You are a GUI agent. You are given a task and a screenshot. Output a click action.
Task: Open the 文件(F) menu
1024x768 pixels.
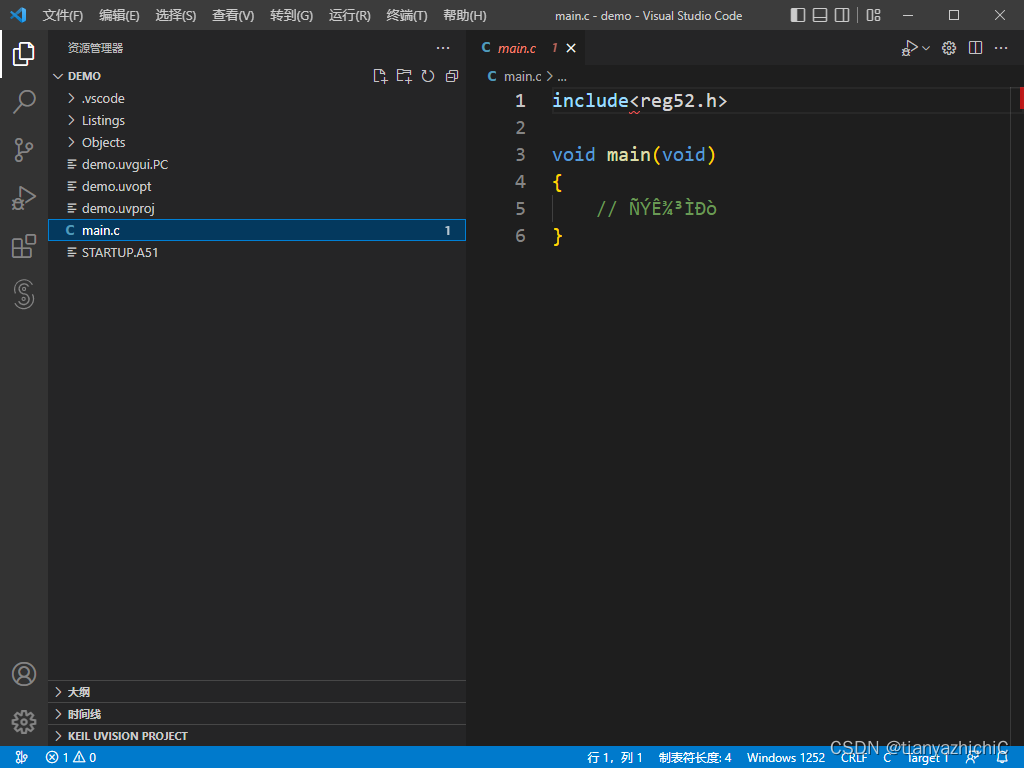coord(63,15)
